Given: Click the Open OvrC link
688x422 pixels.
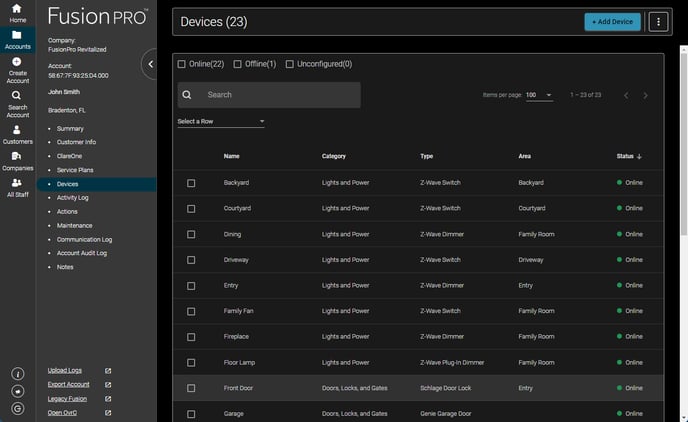Looking at the screenshot, I should coord(62,413).
